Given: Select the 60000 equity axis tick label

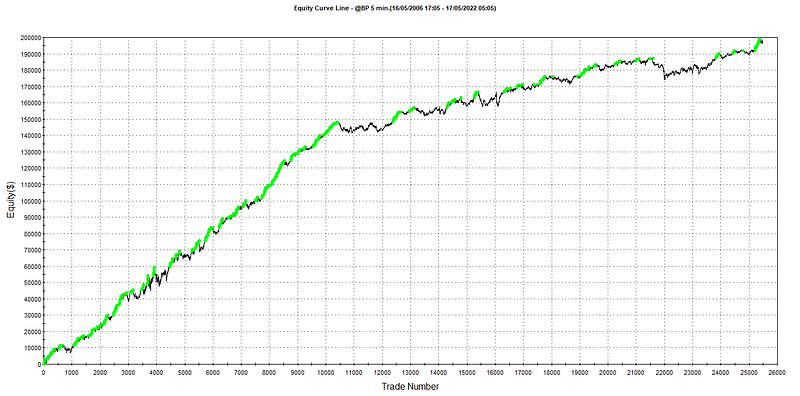Looking at the screenshot, I should coord(32,266).
